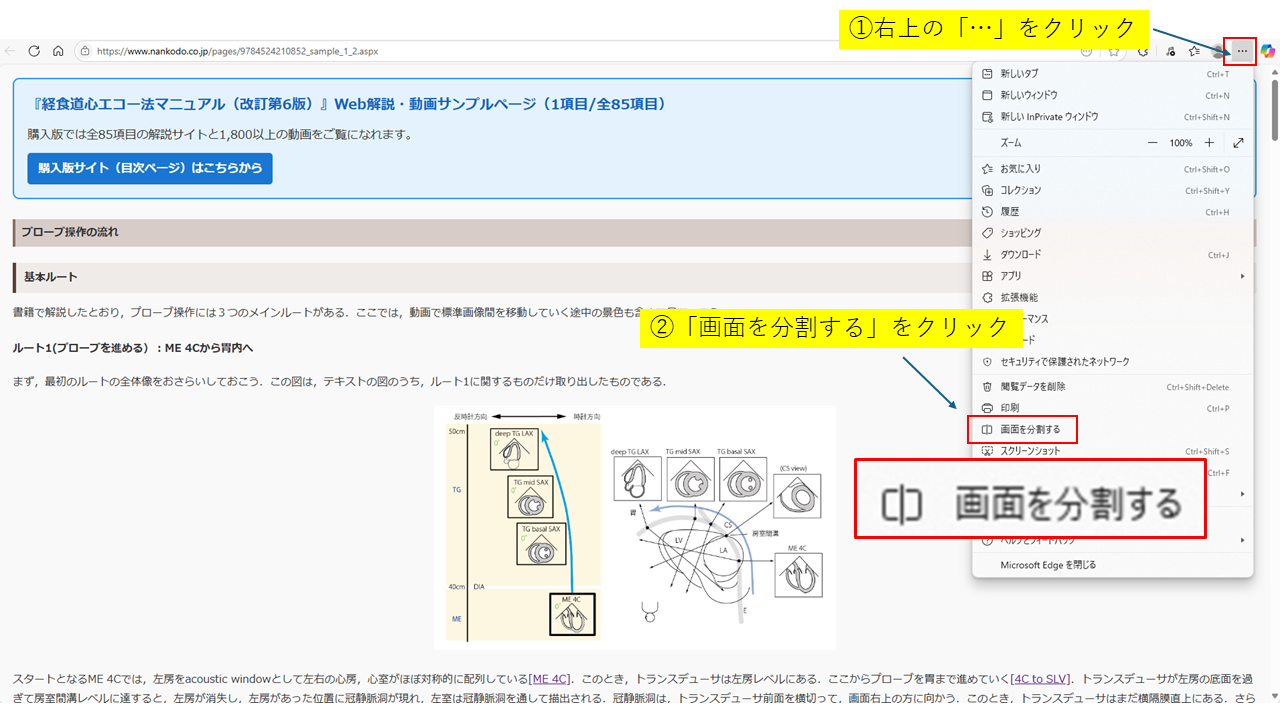
Task: Open the ME 4C hyperlink in the text
Action: 547,678
